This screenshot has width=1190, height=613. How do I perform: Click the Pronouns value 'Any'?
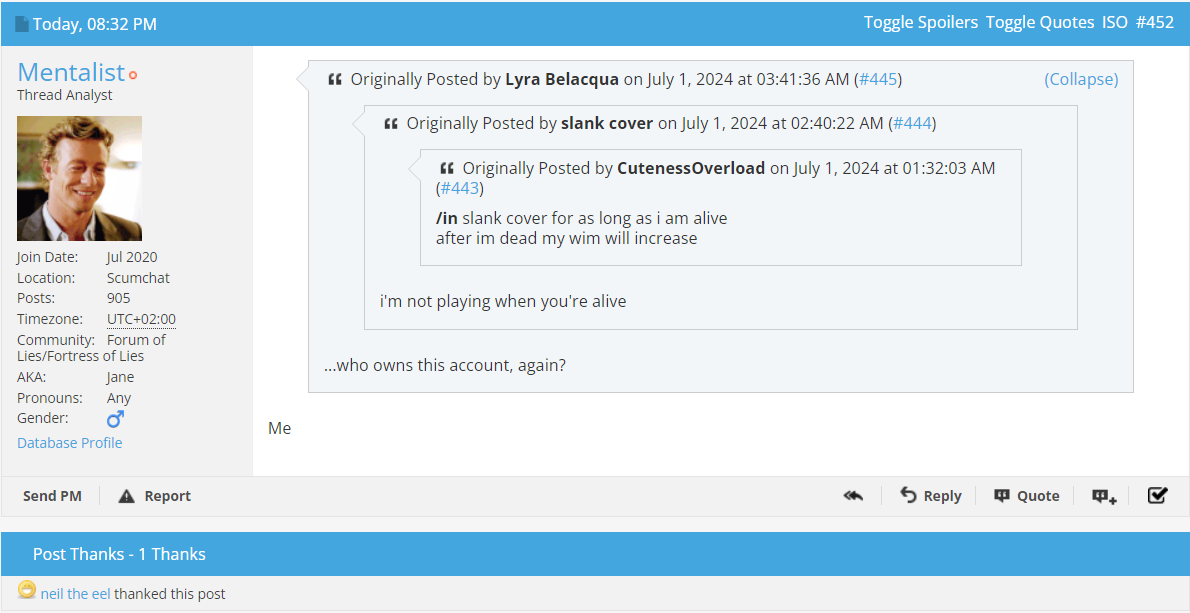click(119, 398)
